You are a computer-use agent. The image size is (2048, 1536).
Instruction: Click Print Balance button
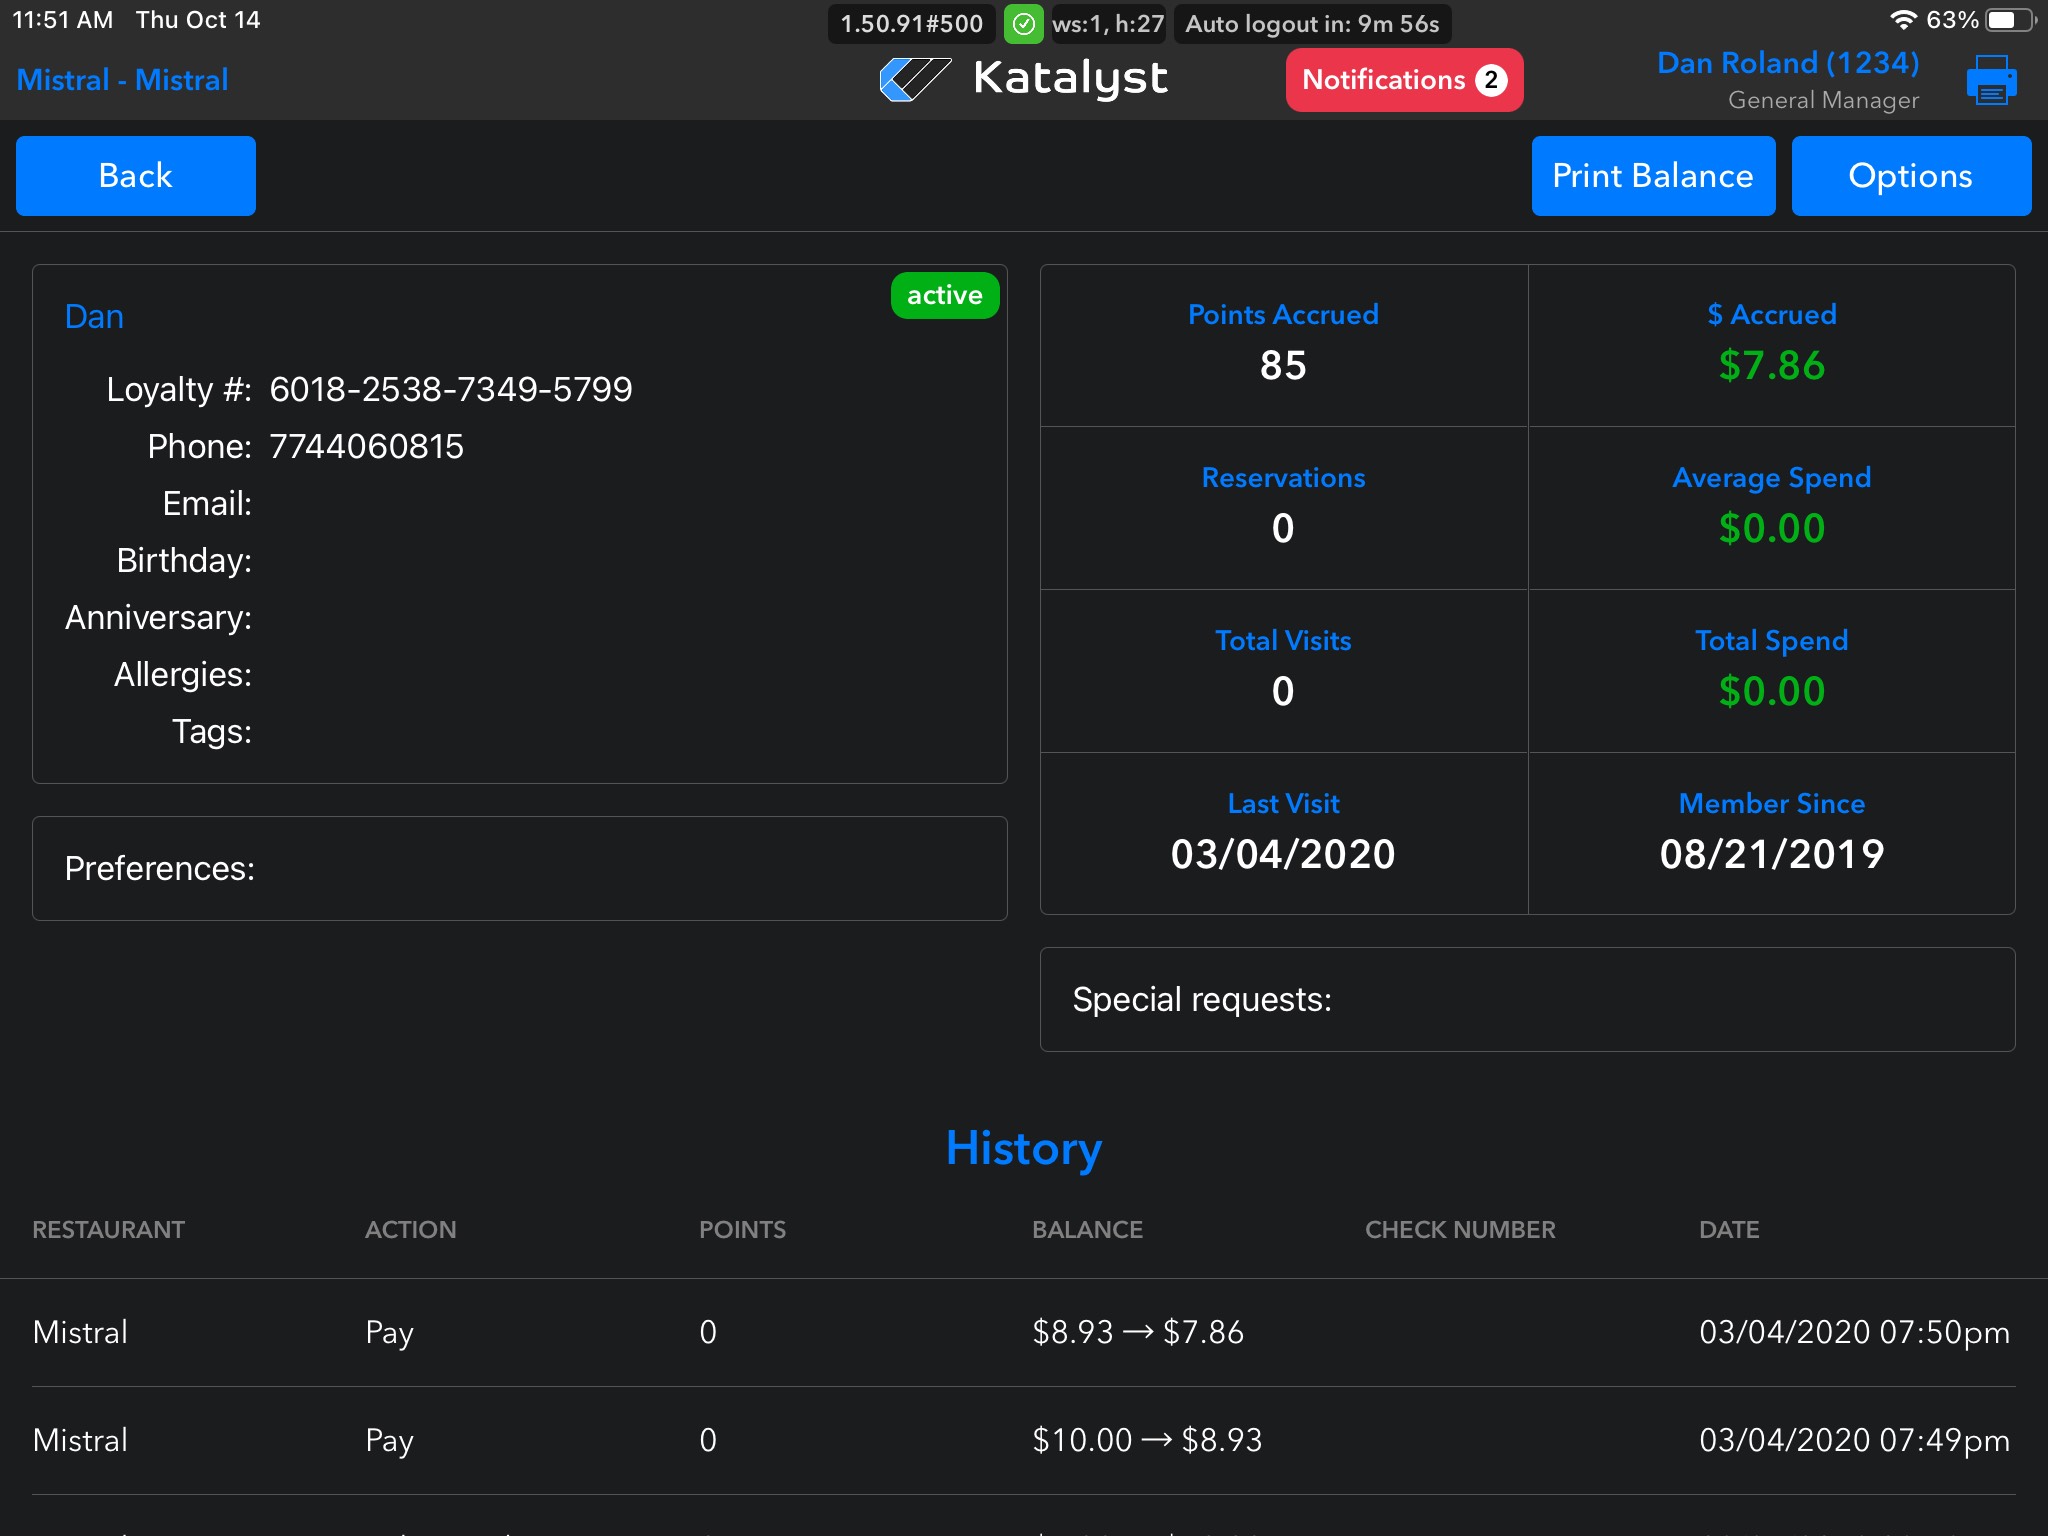(1652, 176)
